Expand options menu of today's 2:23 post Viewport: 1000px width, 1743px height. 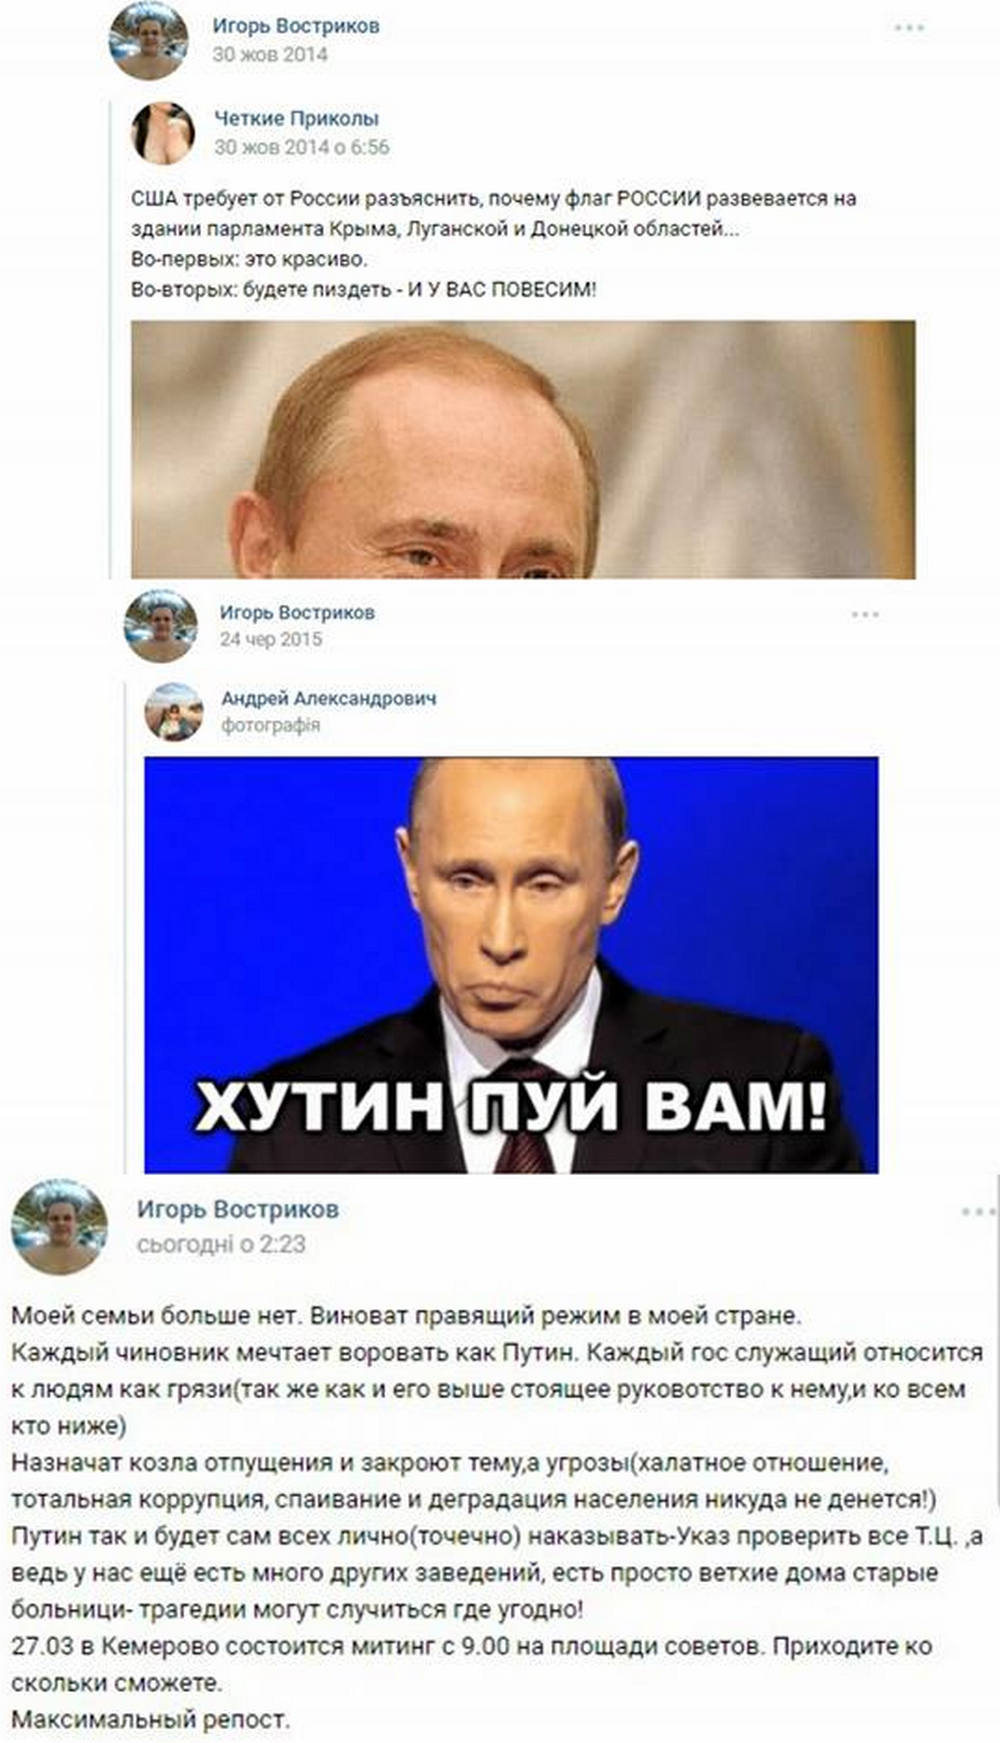pyautogui.click(x=978, y=1212)
